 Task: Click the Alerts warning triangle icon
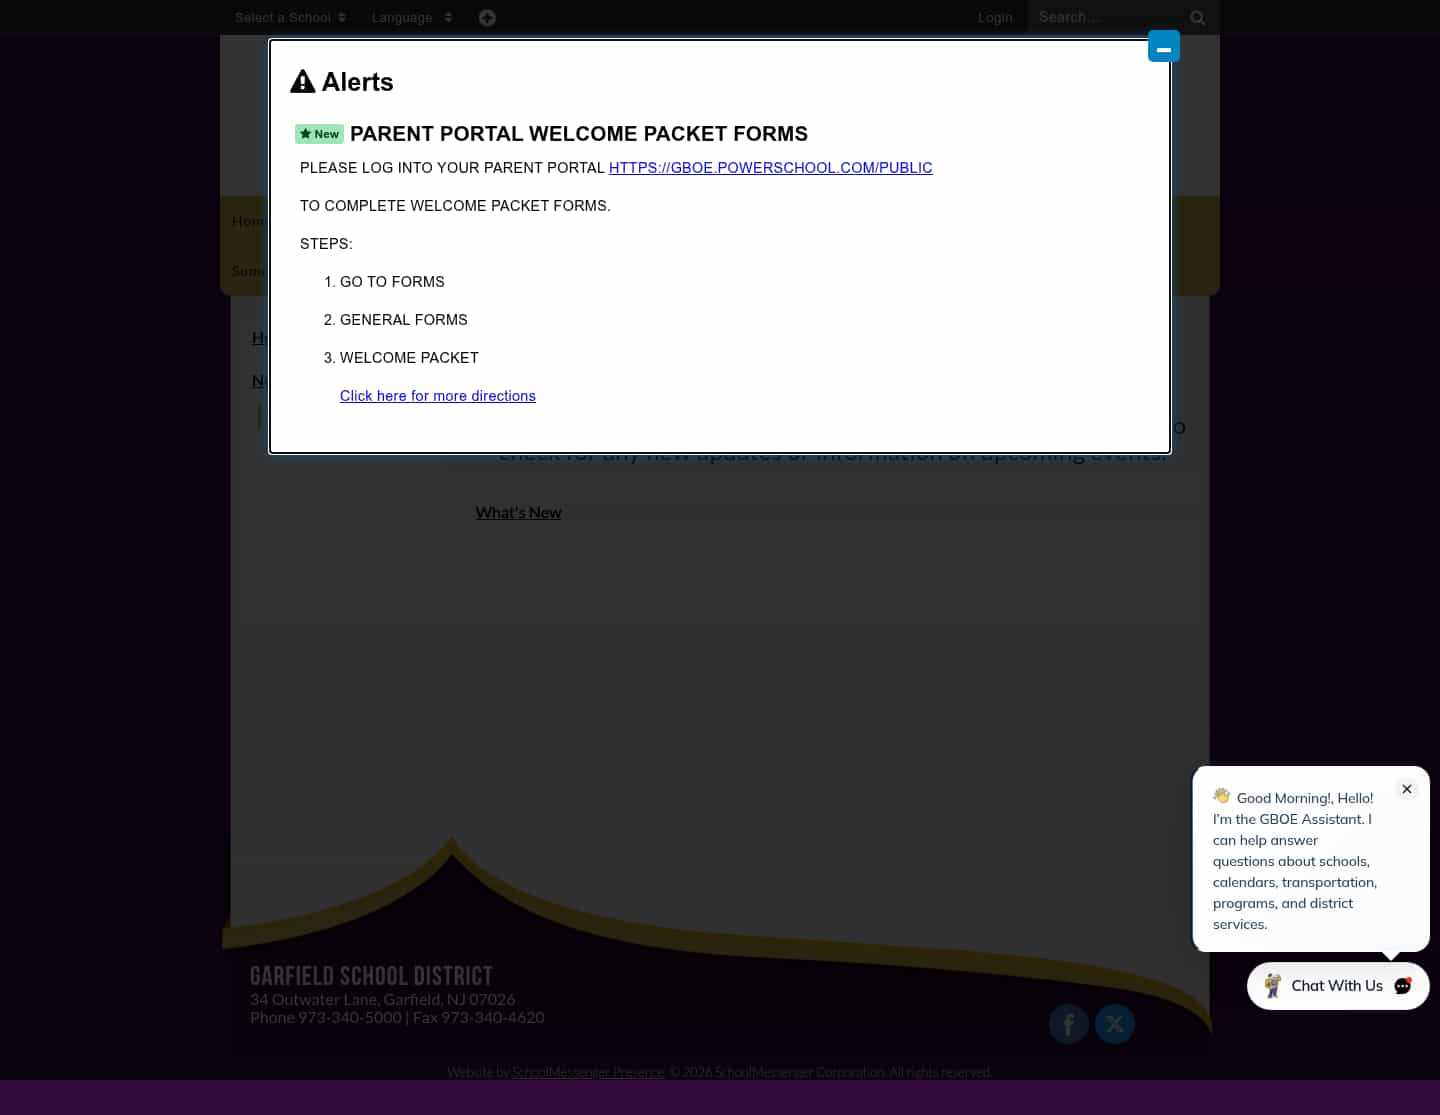(x=302, y=82)
